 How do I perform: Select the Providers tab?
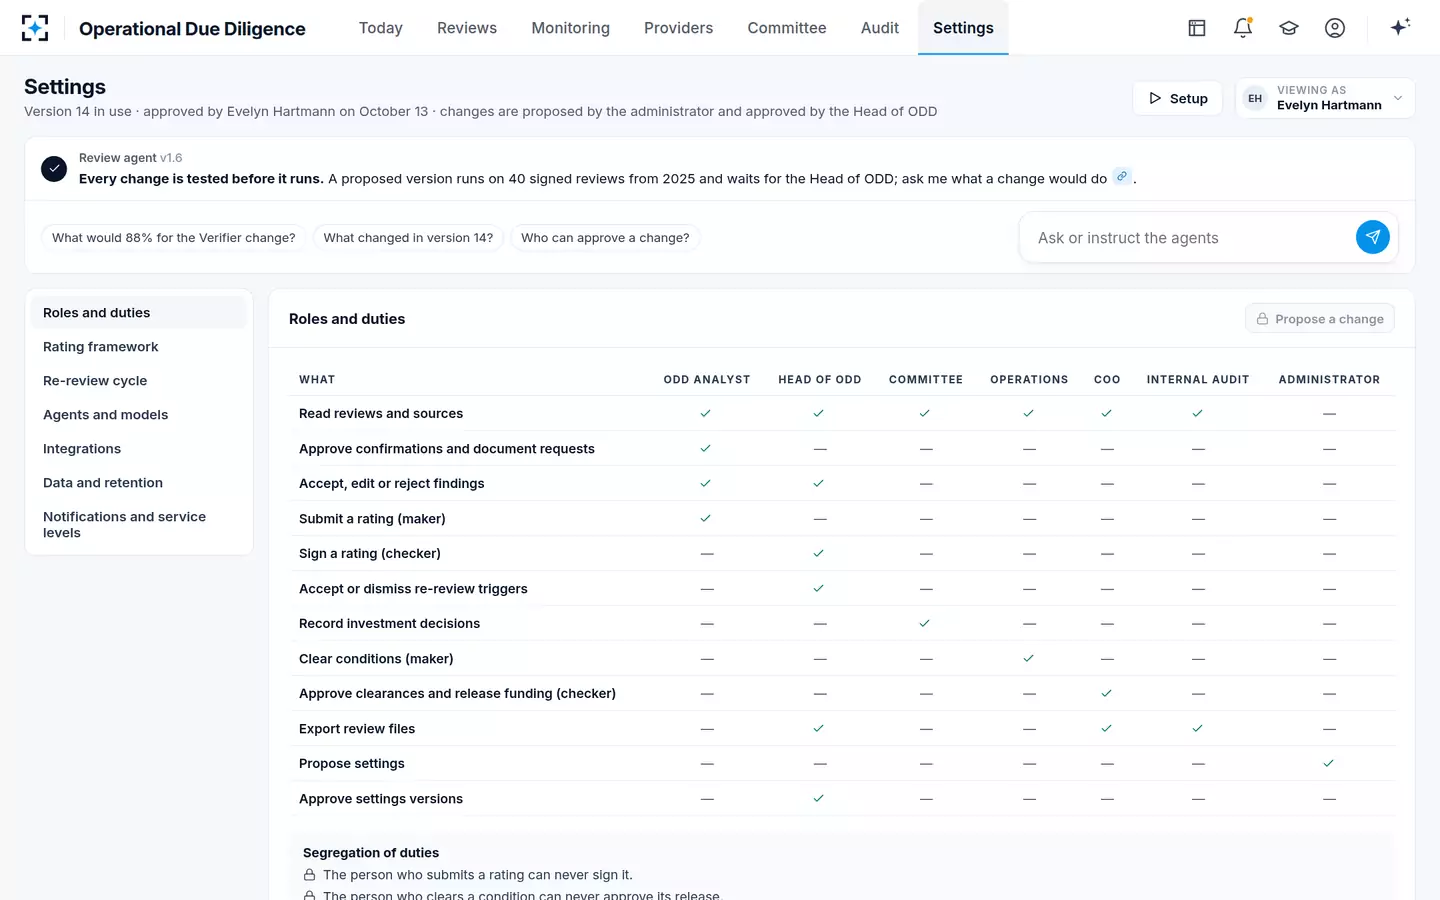pos(679,28)
